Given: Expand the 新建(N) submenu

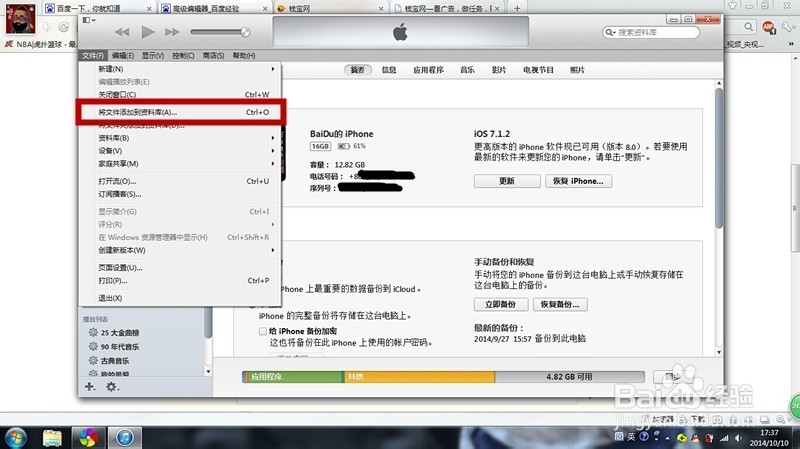Looking at the screenshot, I should coord(179,69).
